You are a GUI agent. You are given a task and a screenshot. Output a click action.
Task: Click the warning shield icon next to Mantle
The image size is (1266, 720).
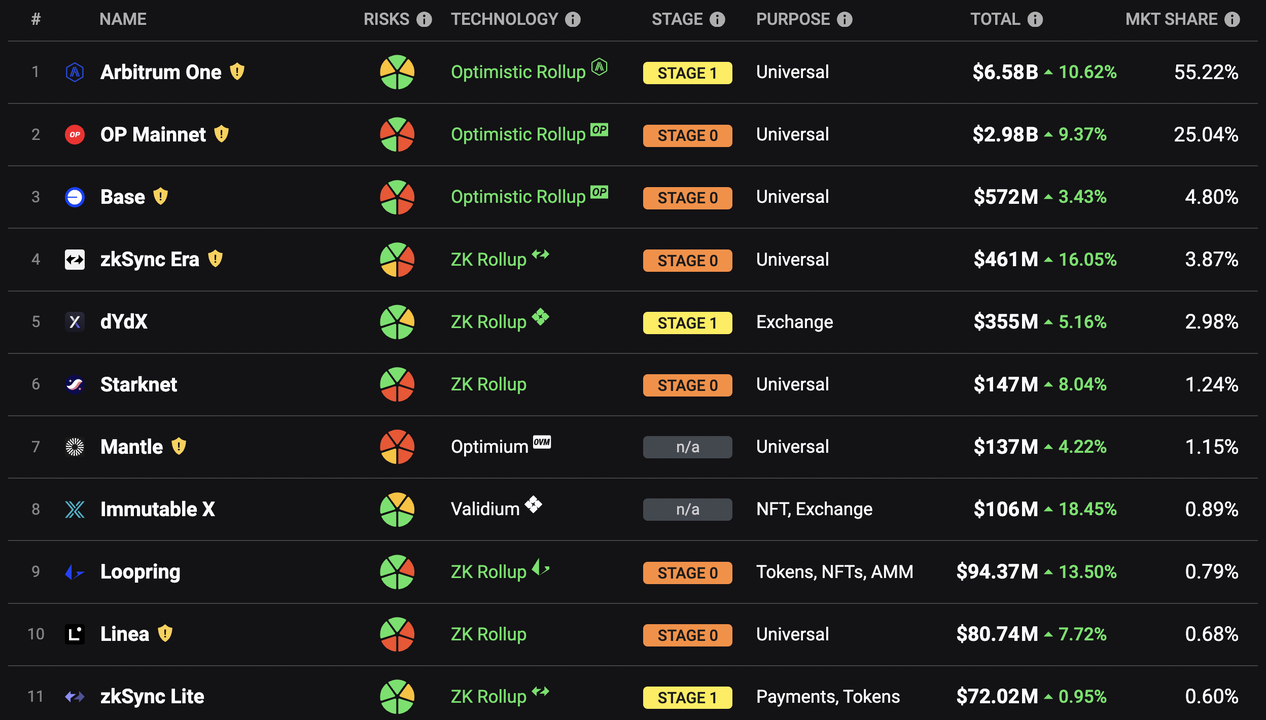pyautogui.click(x=179, y=446)
